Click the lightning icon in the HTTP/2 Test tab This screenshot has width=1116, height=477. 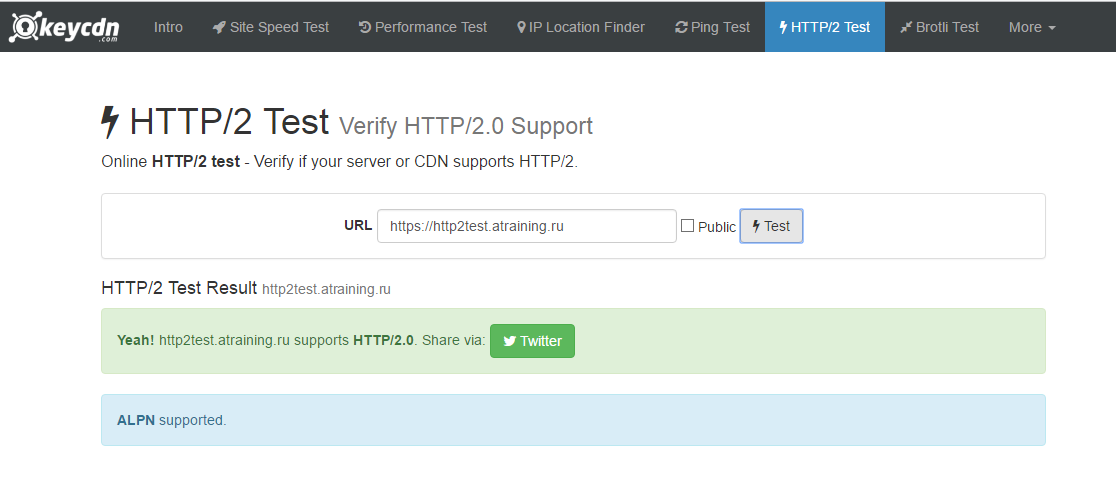[784, 28]
